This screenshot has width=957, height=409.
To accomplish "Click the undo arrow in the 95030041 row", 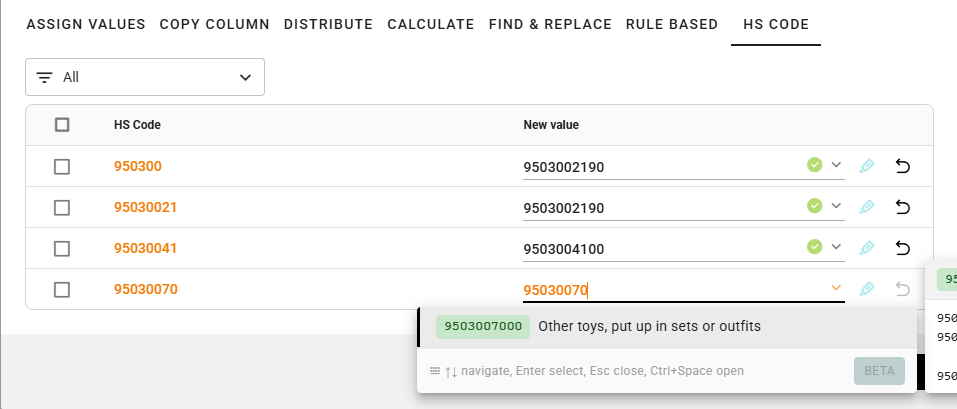I will [902, 248].
